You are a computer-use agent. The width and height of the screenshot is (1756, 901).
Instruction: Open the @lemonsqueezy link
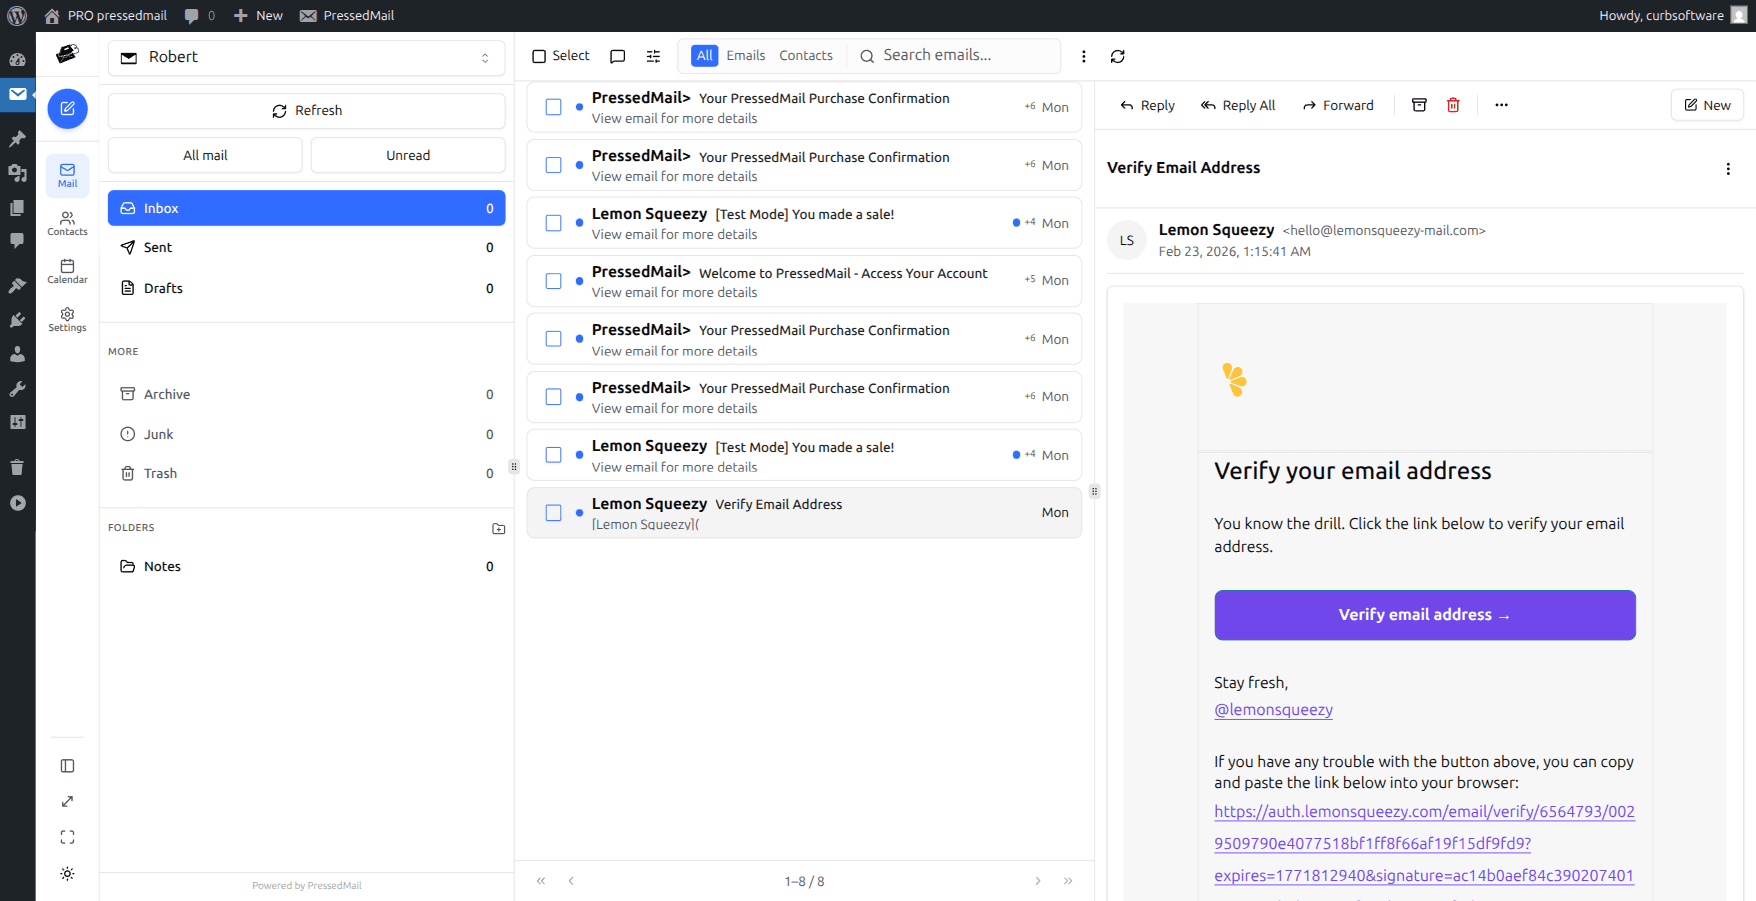click(x=1273, y=710)
